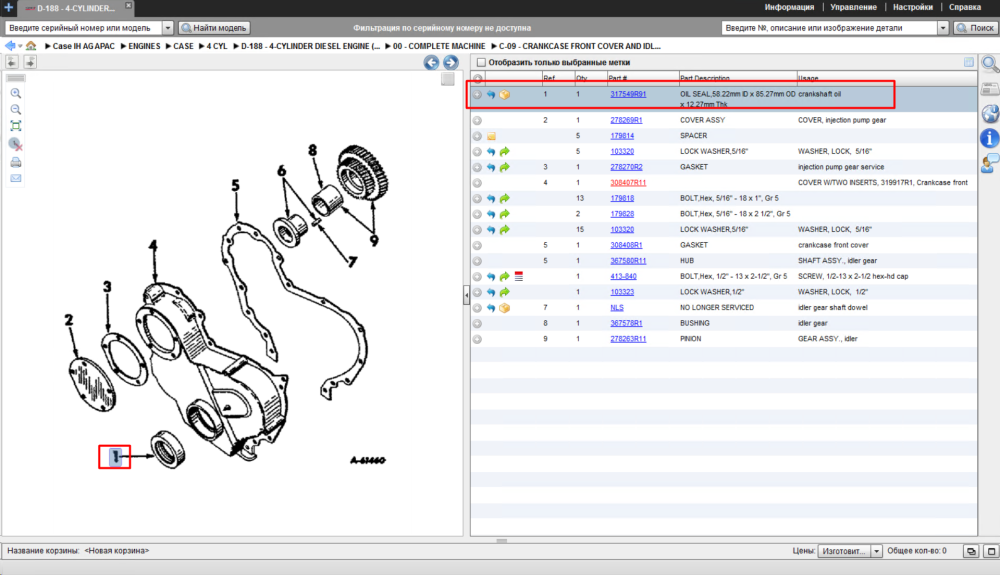1000x575 pixels.
Task: Open the globe sidebar icon
Action: point(990,113)
